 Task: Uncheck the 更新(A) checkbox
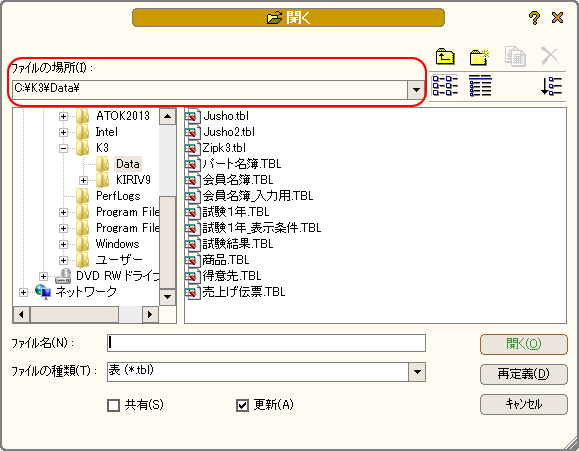pos(242,405)
